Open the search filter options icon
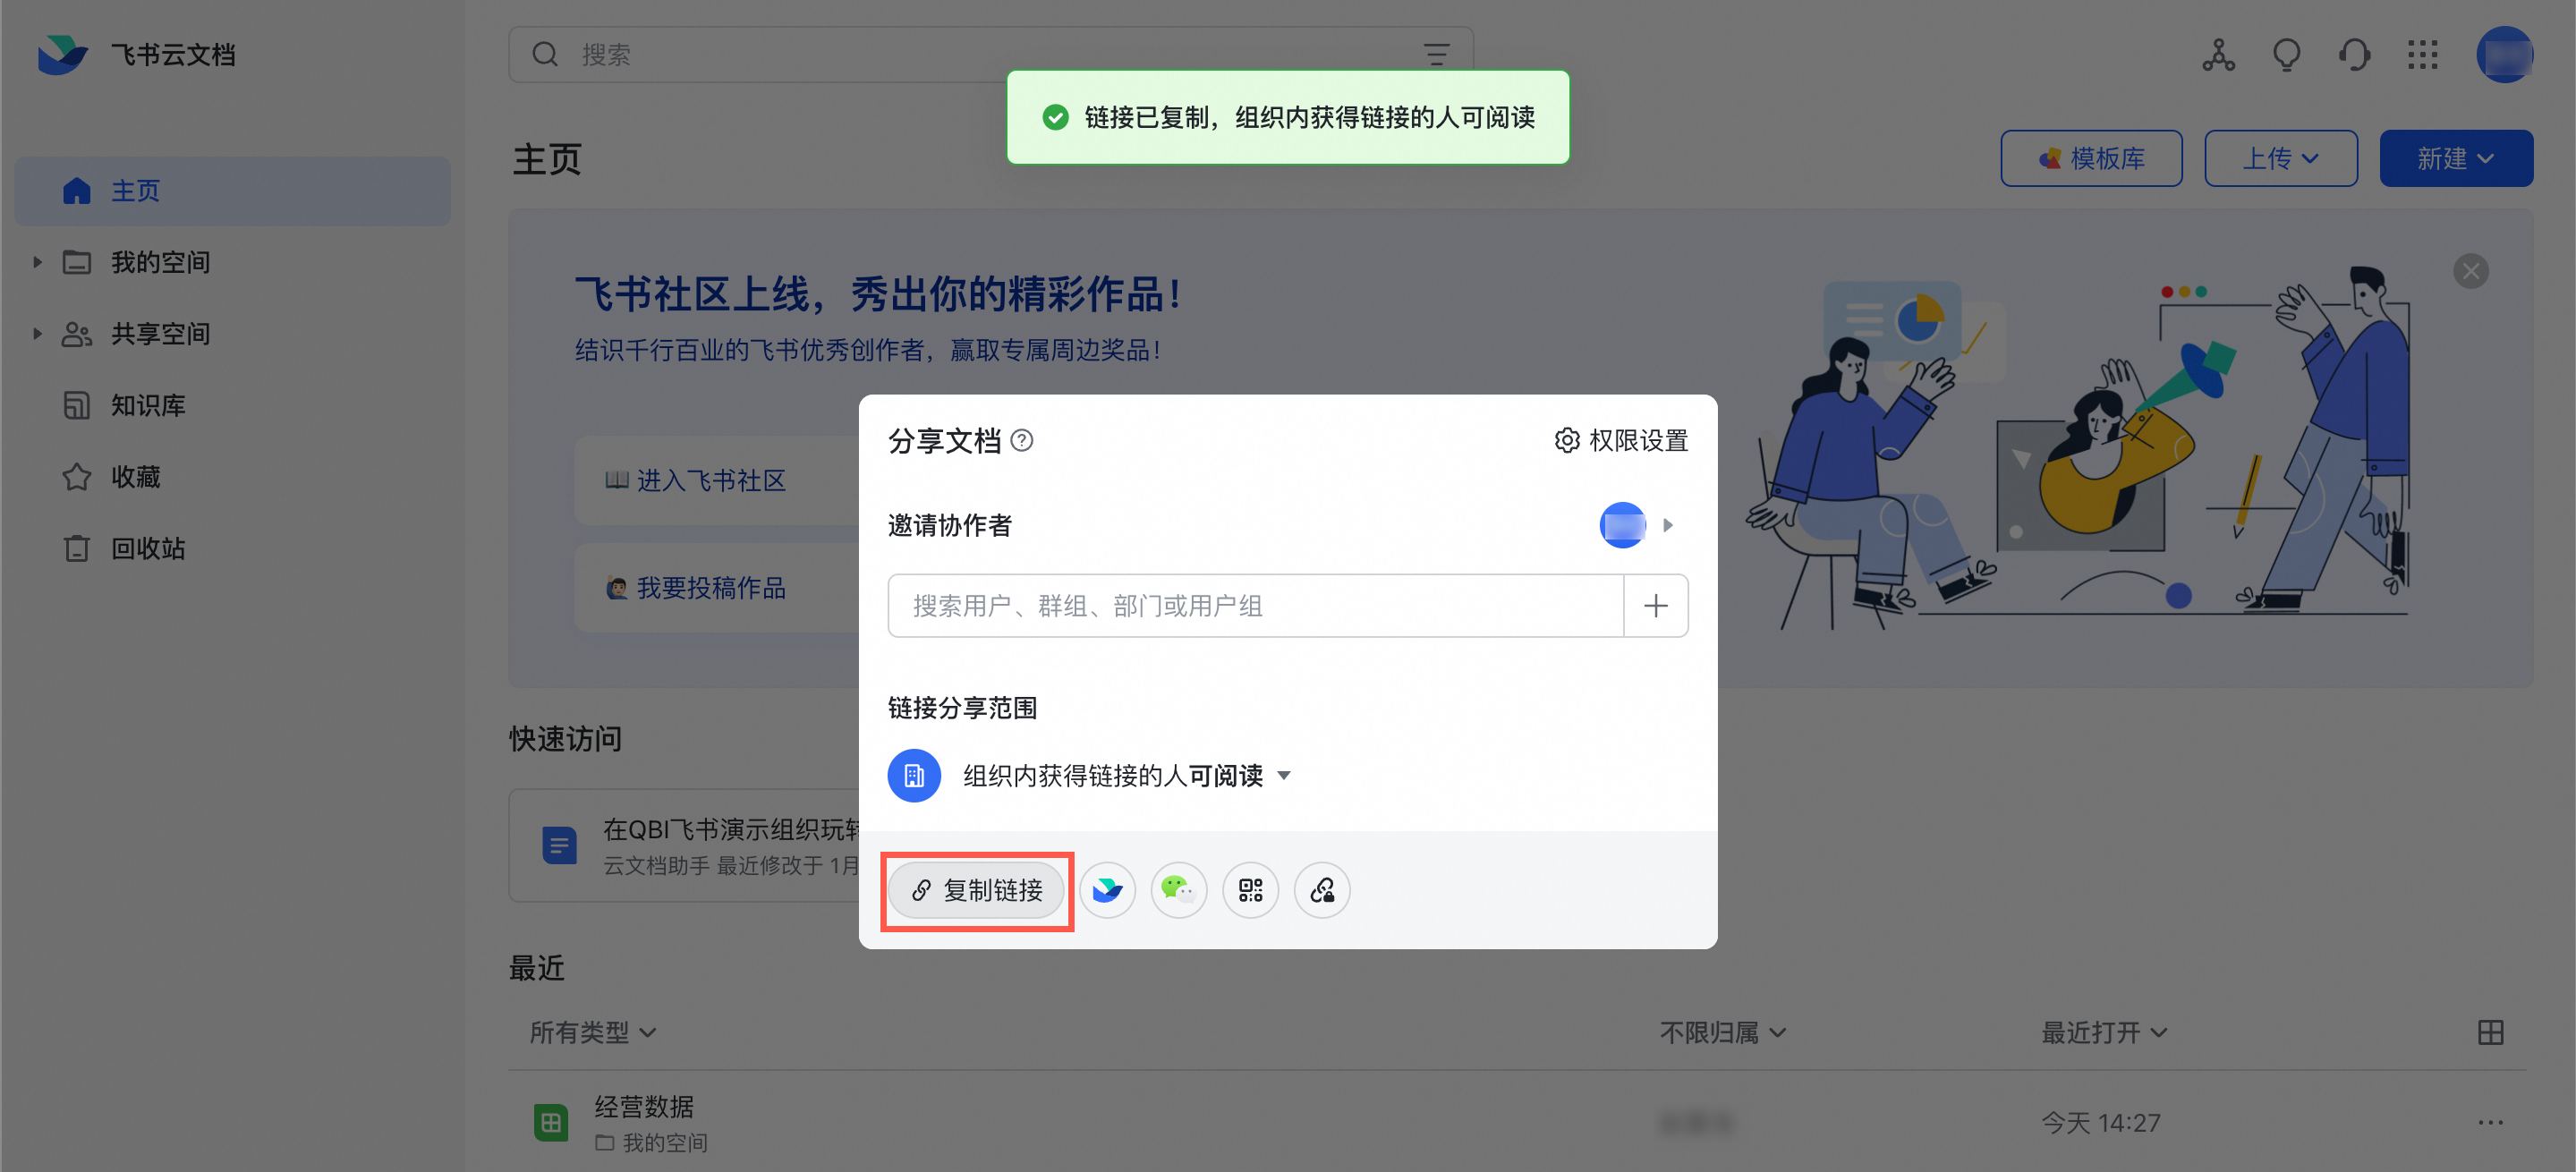Screen dimensions: 2576x1172 (x=1436, y=55)
